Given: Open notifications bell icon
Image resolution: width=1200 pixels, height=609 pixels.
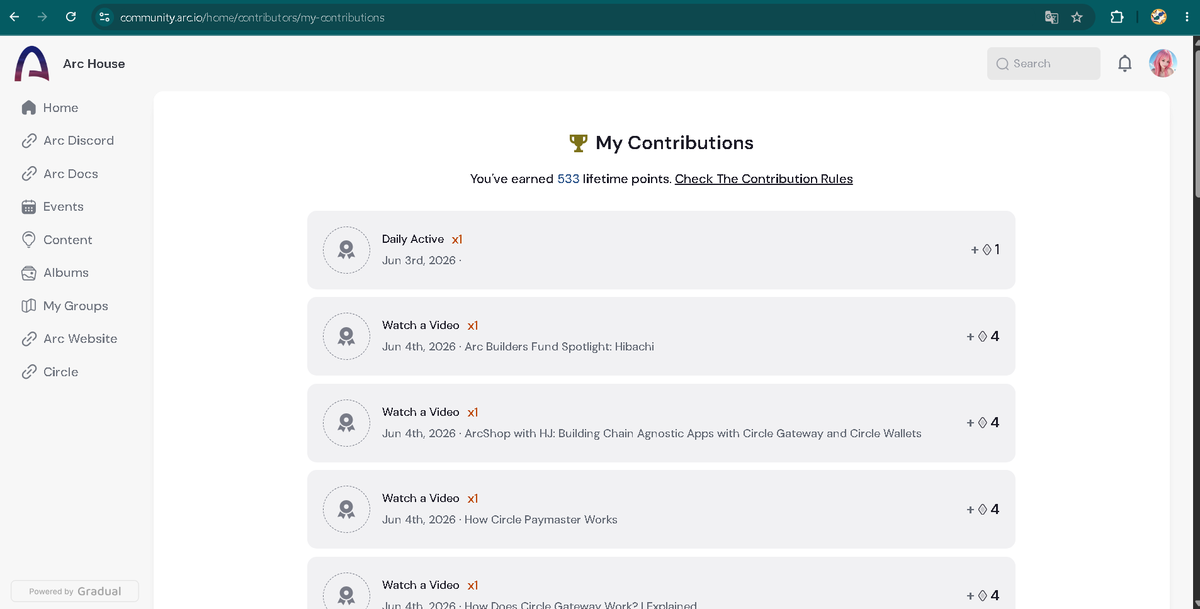Looking at the screenshot, I should pos(1125,64).
